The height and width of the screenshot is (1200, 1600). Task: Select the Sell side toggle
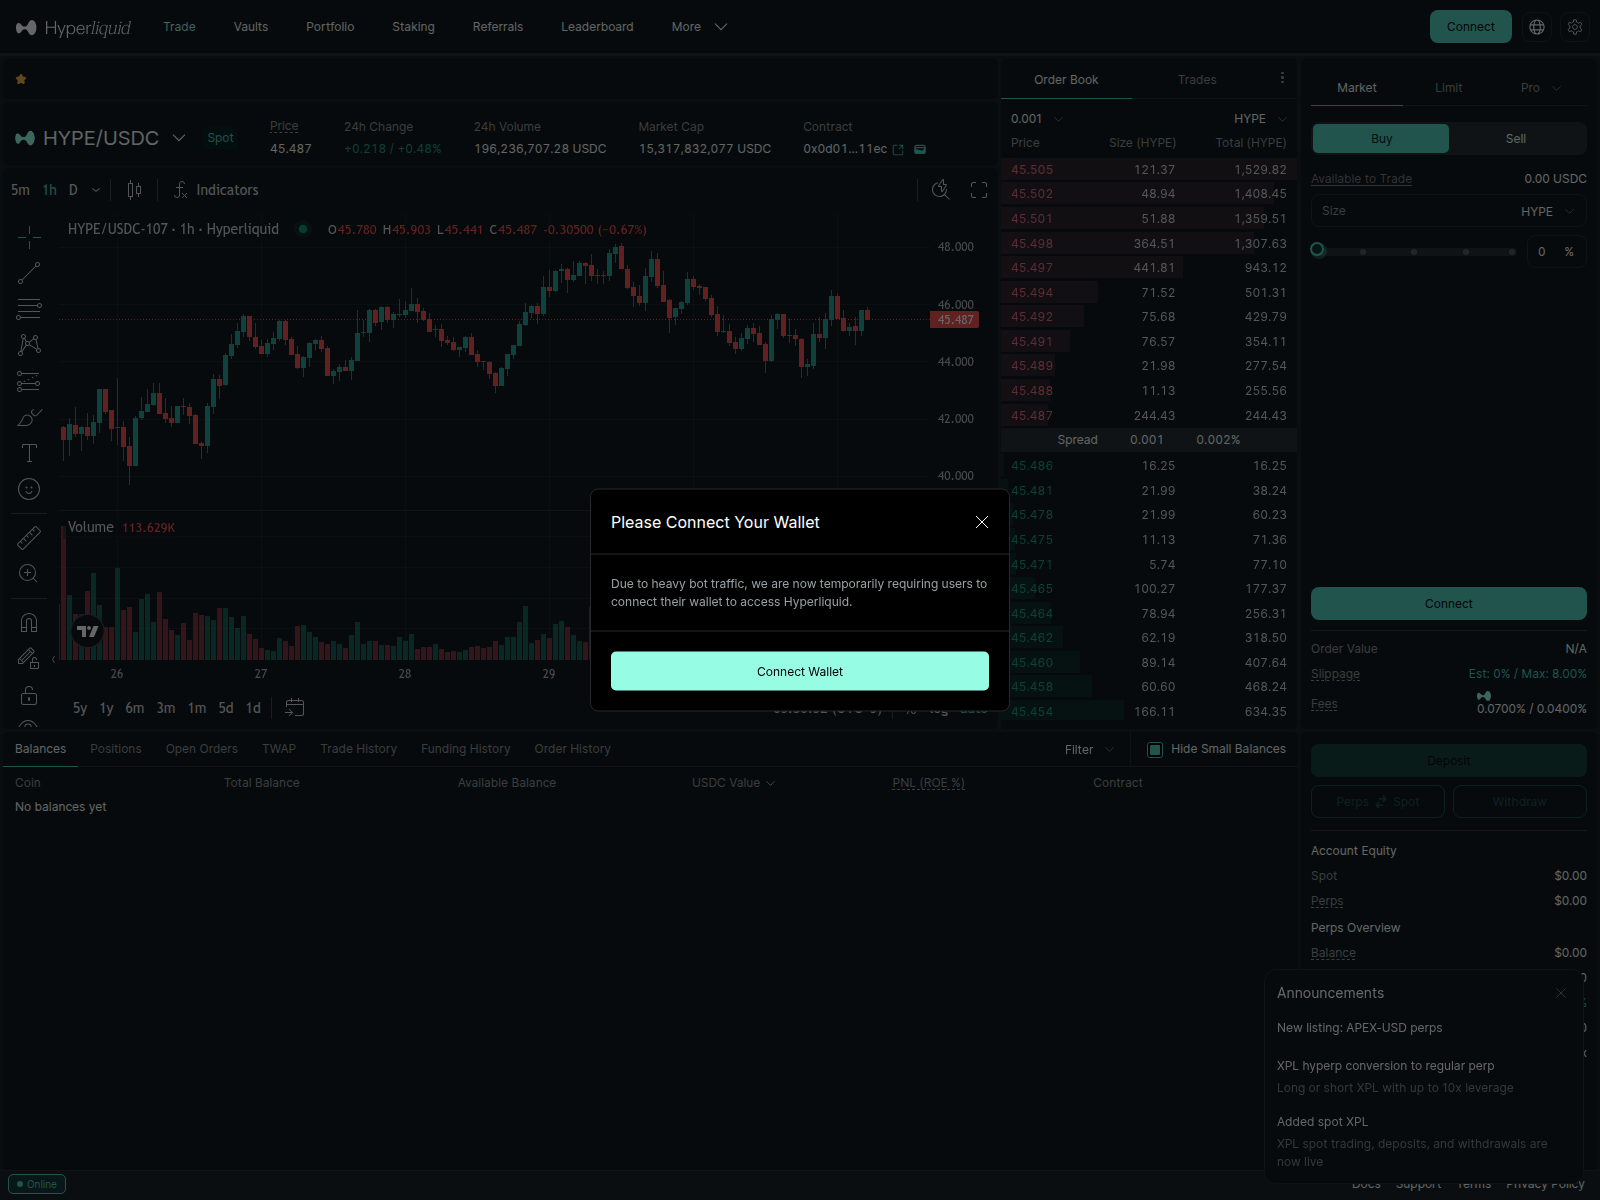point(1516,139)
